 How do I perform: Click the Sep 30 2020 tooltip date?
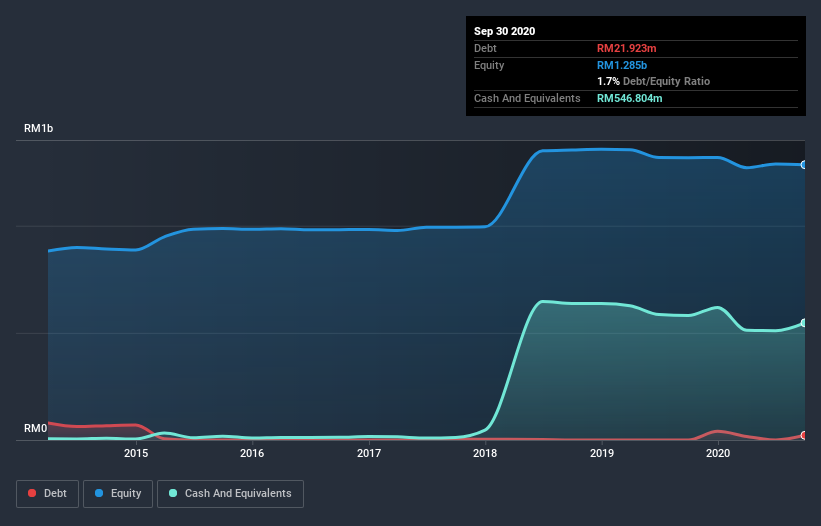[x=504, y=31]
